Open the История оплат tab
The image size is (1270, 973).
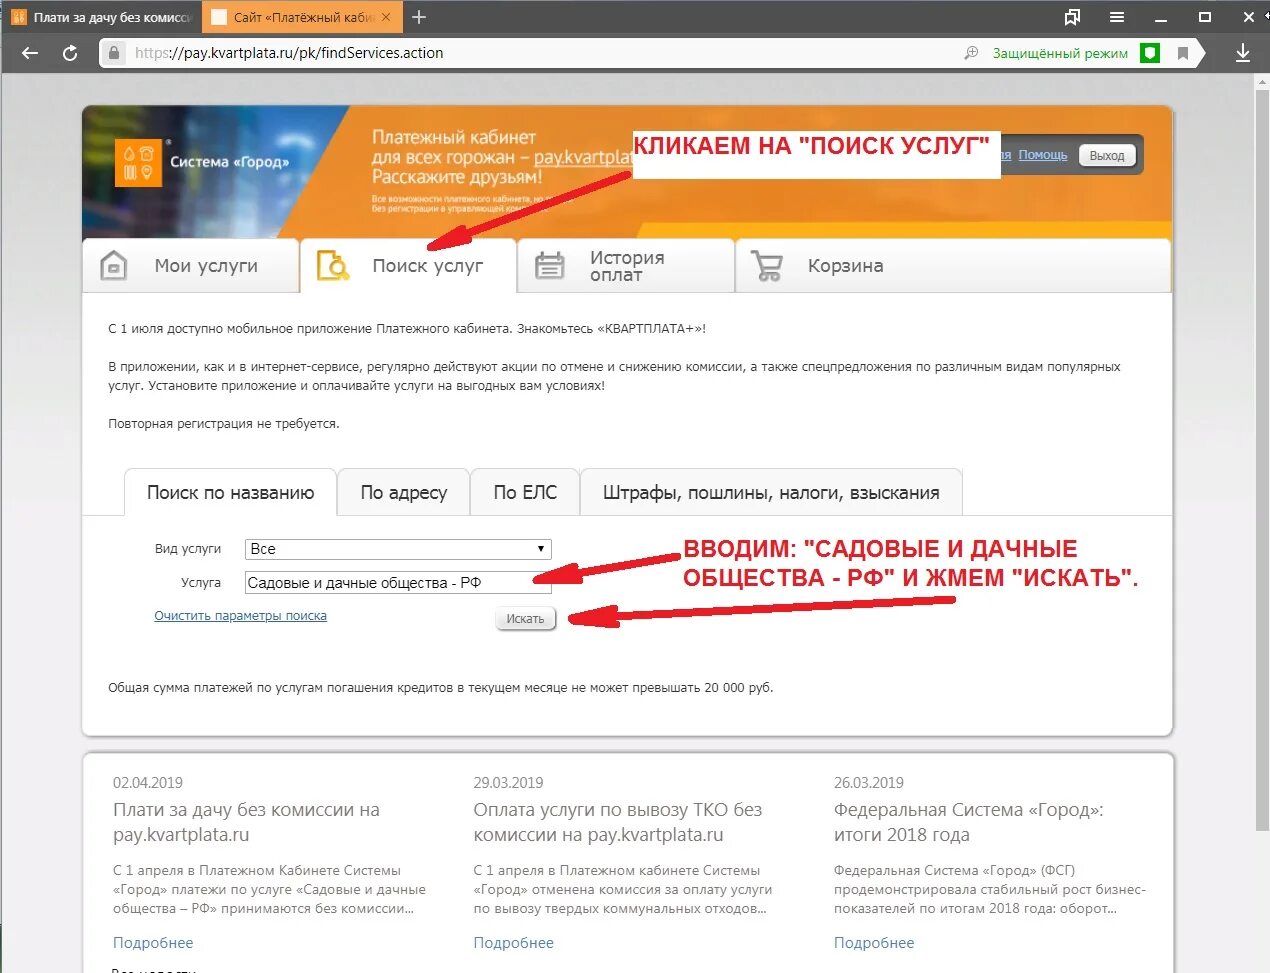coord(626,265)
